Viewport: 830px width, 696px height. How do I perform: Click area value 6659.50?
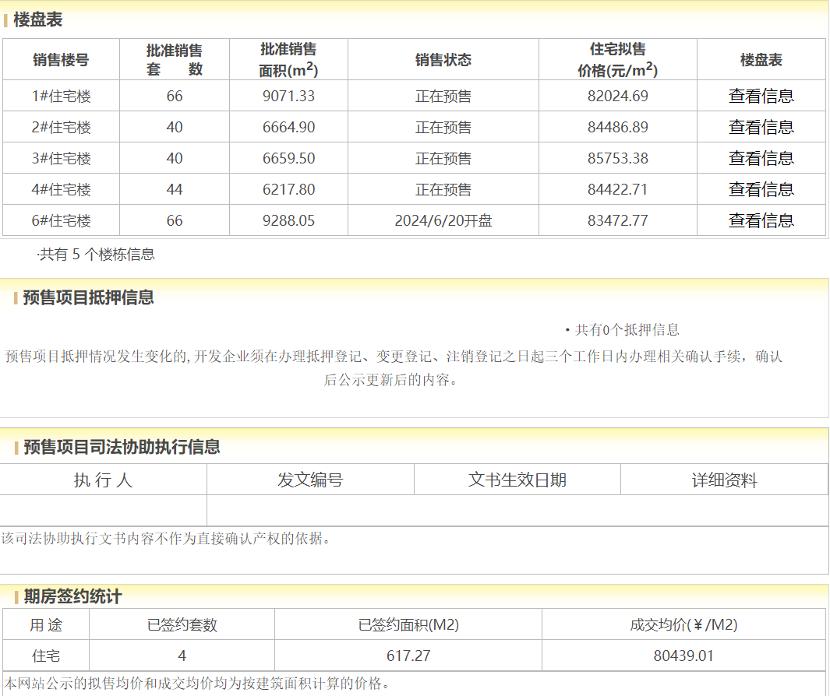coord(288,158)
